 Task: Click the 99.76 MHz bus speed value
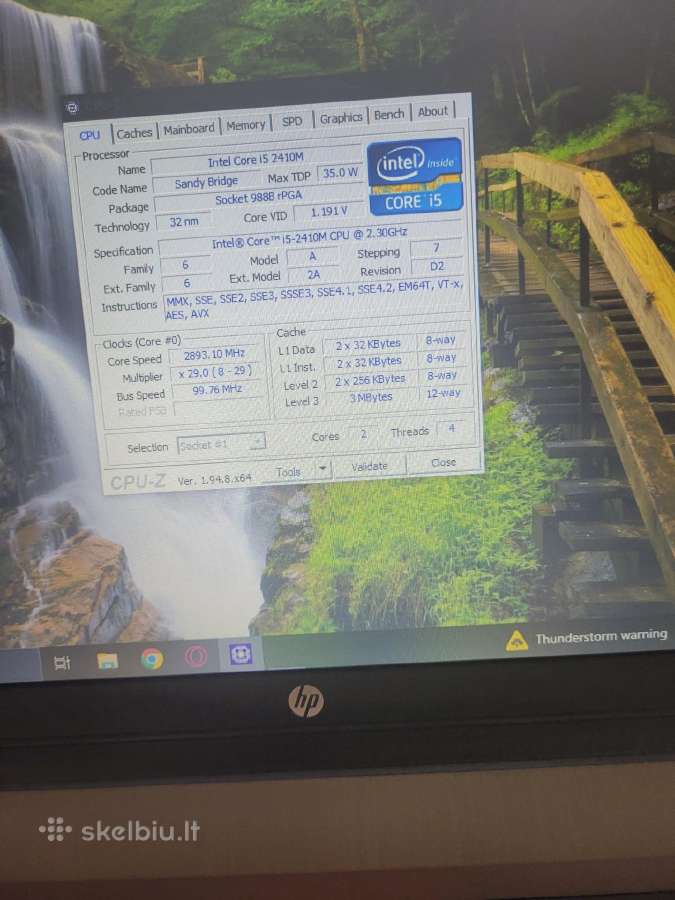click(217, 389)
